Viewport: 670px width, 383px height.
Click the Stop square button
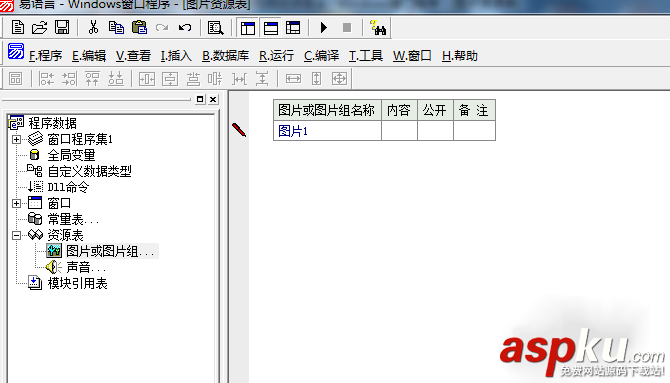(347, 28)
